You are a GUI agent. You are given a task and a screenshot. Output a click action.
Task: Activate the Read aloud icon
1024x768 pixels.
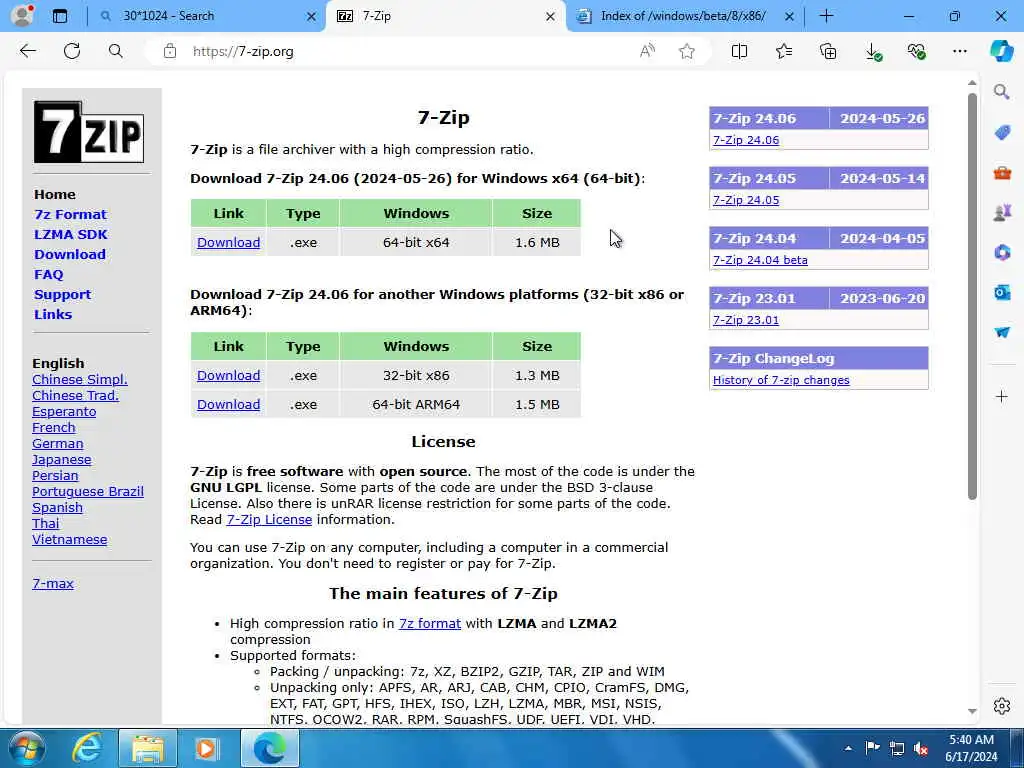(647, 51)
